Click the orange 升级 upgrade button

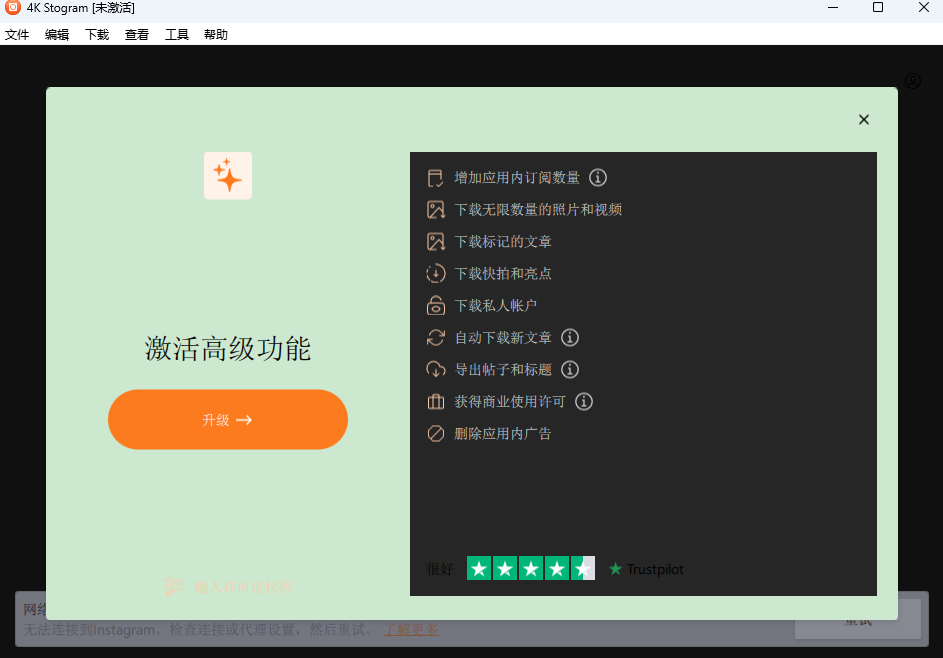coord(228,419)
